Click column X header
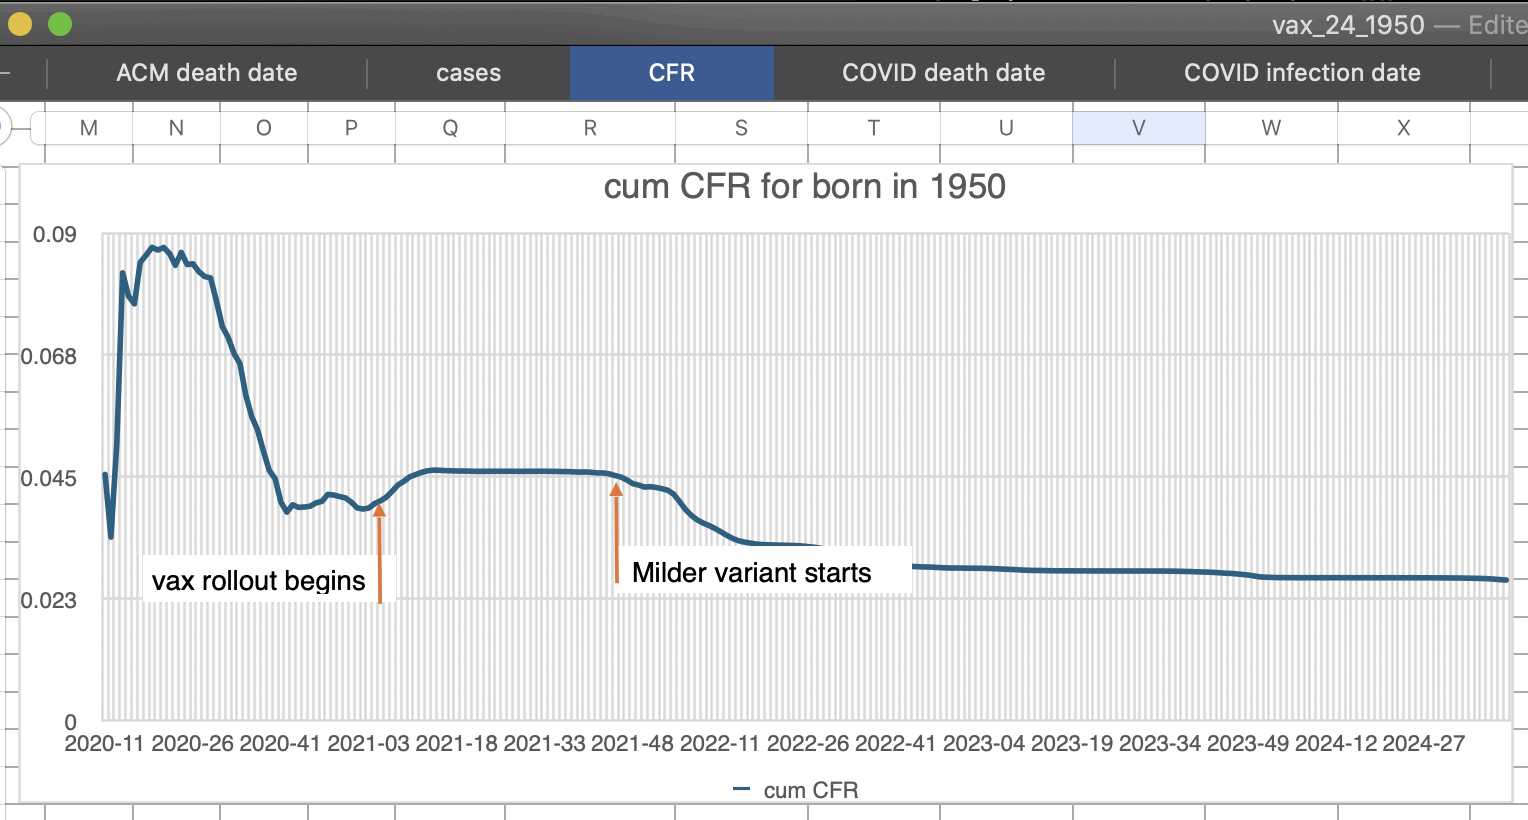Viewport: 1528px width, 820px height. point(1403,128)
